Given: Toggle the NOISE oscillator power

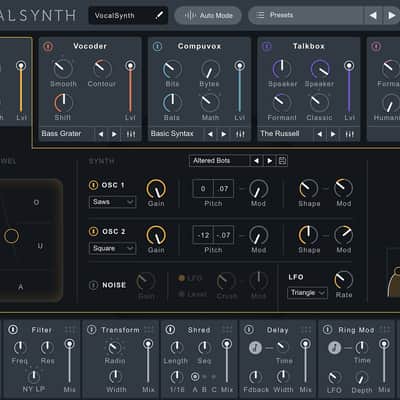Looking at the screenshot, I should point(94,285).
